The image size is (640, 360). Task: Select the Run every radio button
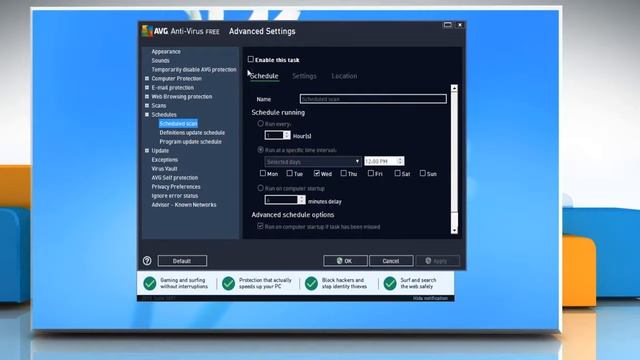[260, 123]
